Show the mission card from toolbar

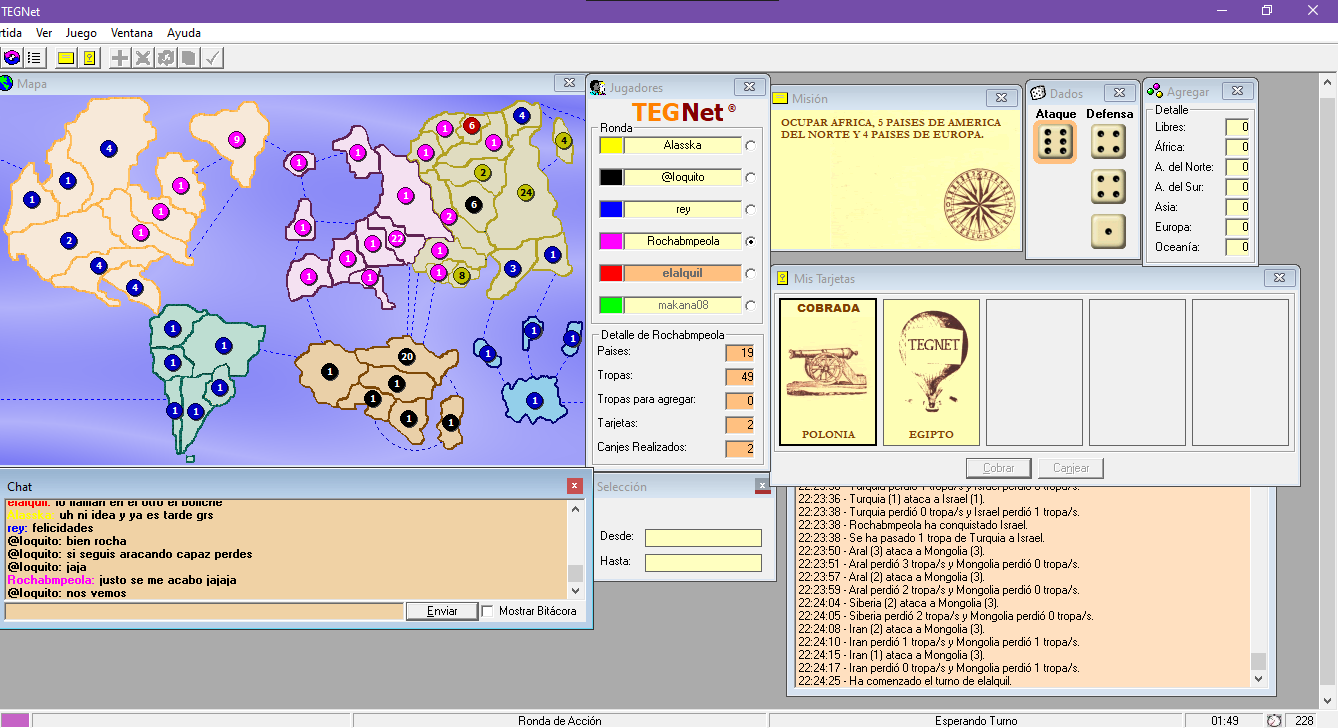[66, 58]
